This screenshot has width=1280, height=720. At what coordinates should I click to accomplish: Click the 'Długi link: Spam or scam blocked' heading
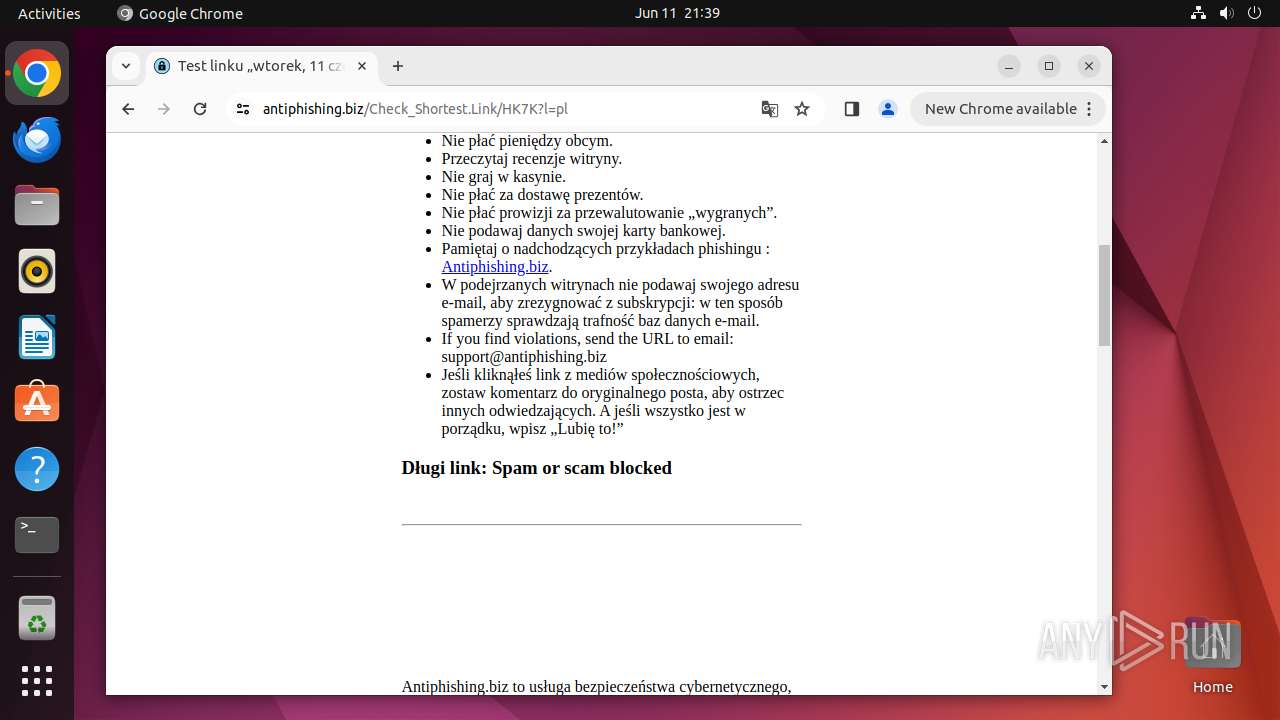[x=537, y=468]
